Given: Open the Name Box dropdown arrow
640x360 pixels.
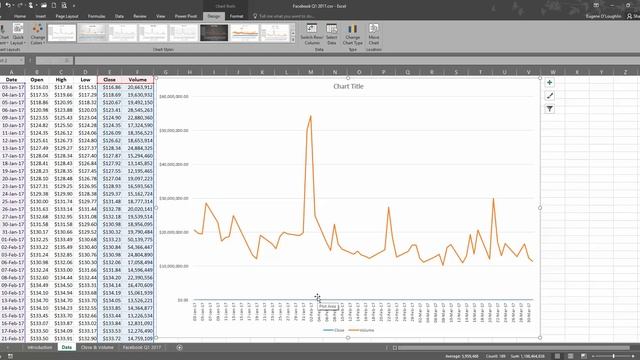Looking at the screenshot, I should pyautogui.click(x=22, y=60).
